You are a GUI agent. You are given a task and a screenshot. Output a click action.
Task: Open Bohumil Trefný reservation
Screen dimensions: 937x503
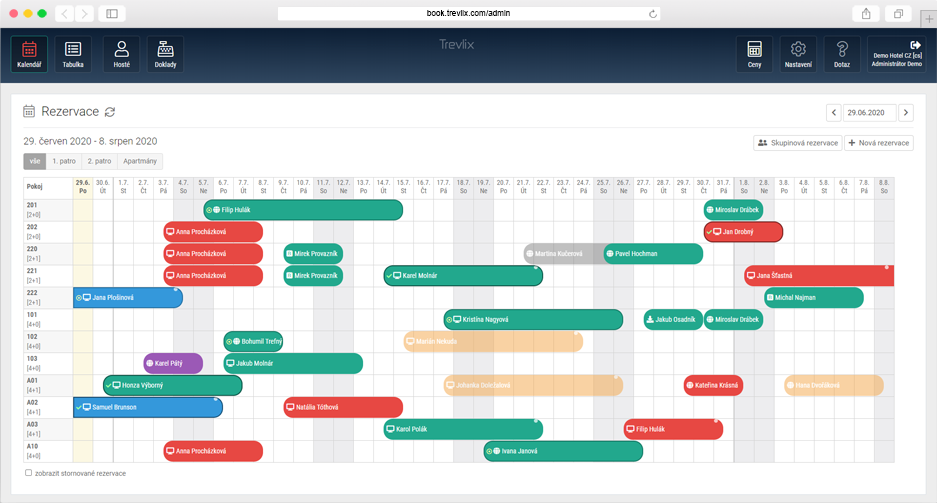tap(253, 342)
